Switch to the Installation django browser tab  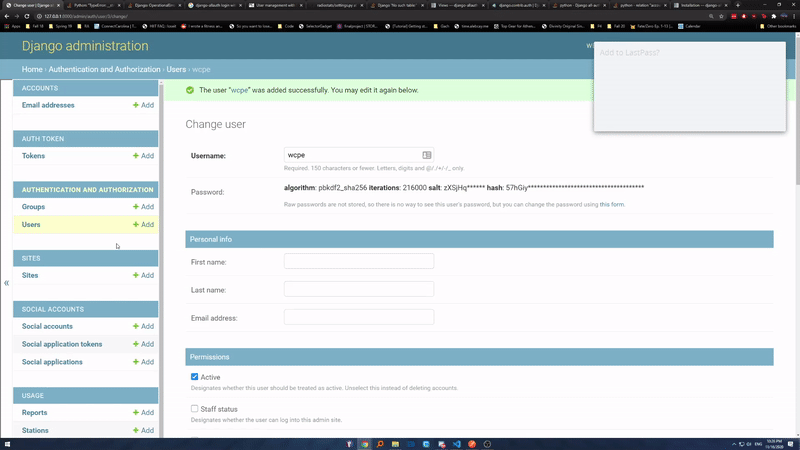point(700,5)
